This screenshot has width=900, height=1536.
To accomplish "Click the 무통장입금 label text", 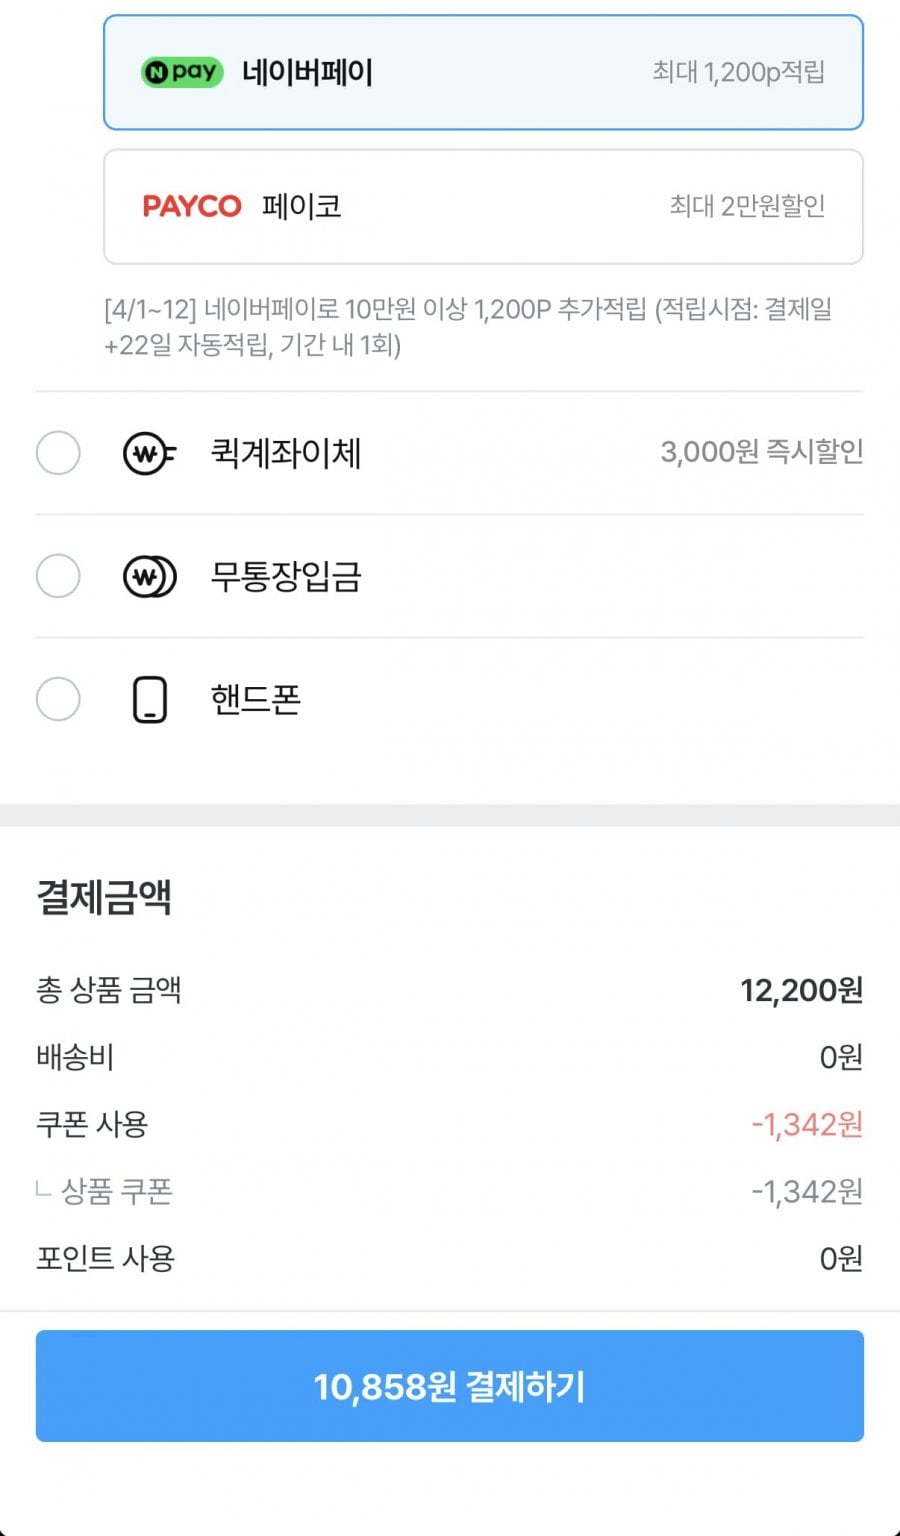I will point(285,577).
